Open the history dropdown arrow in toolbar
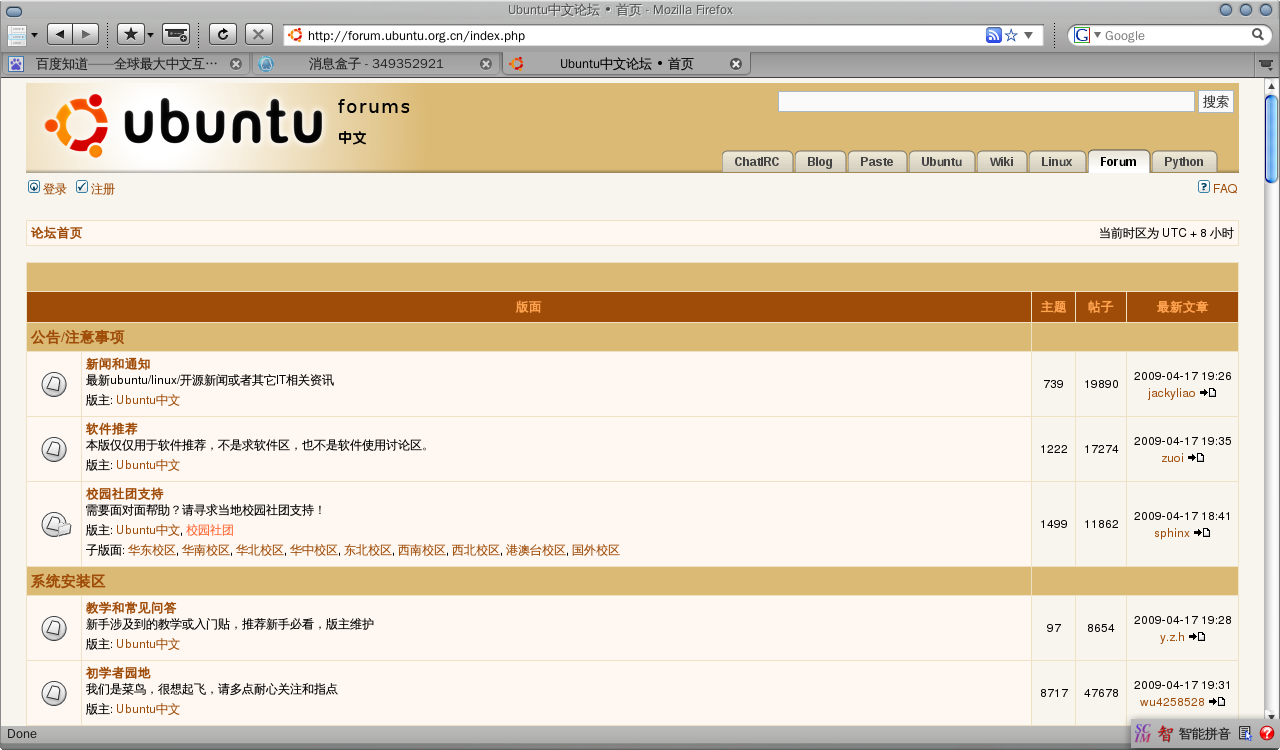Screen dimensions: 1280x750 pyautogui.click(x=35, y=35)
